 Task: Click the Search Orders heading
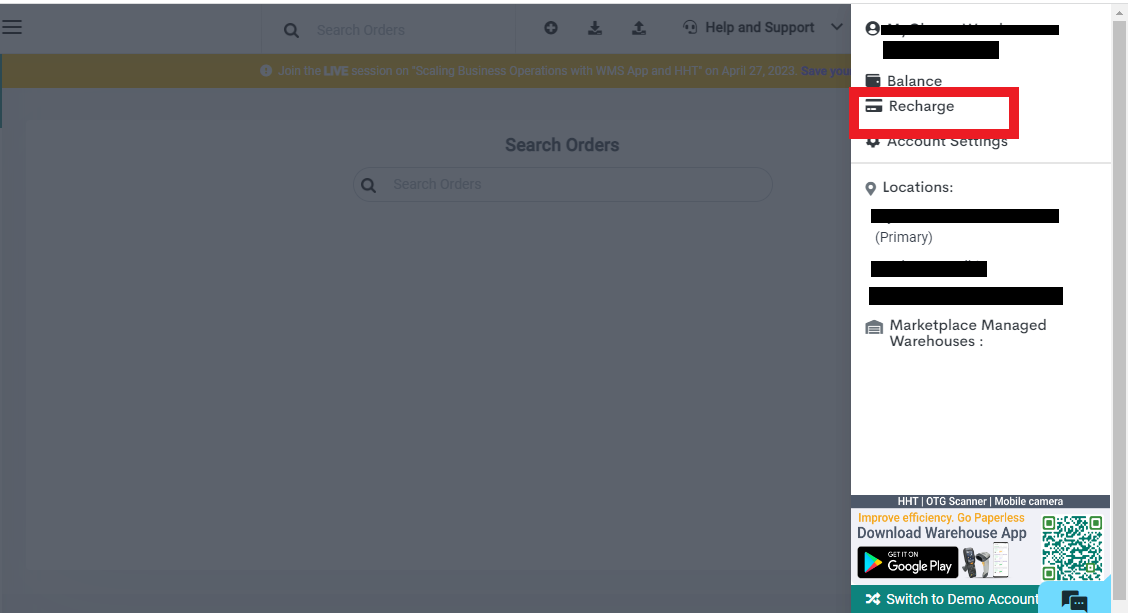[x=562, y=145]
